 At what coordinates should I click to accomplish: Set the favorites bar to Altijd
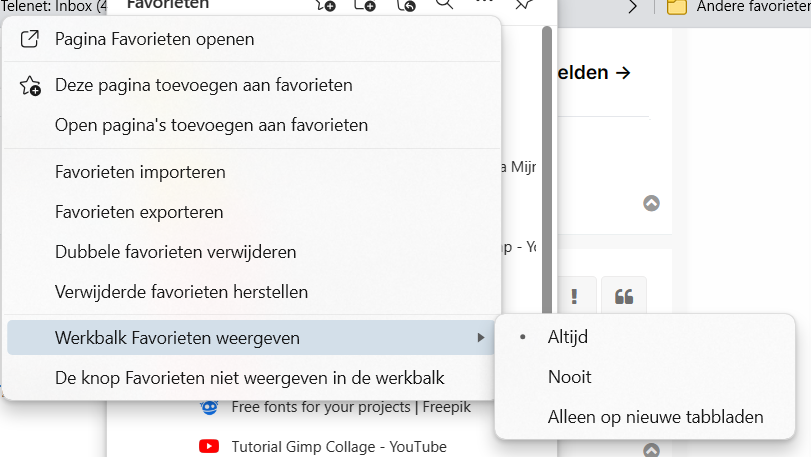click(x=644, y=337)
